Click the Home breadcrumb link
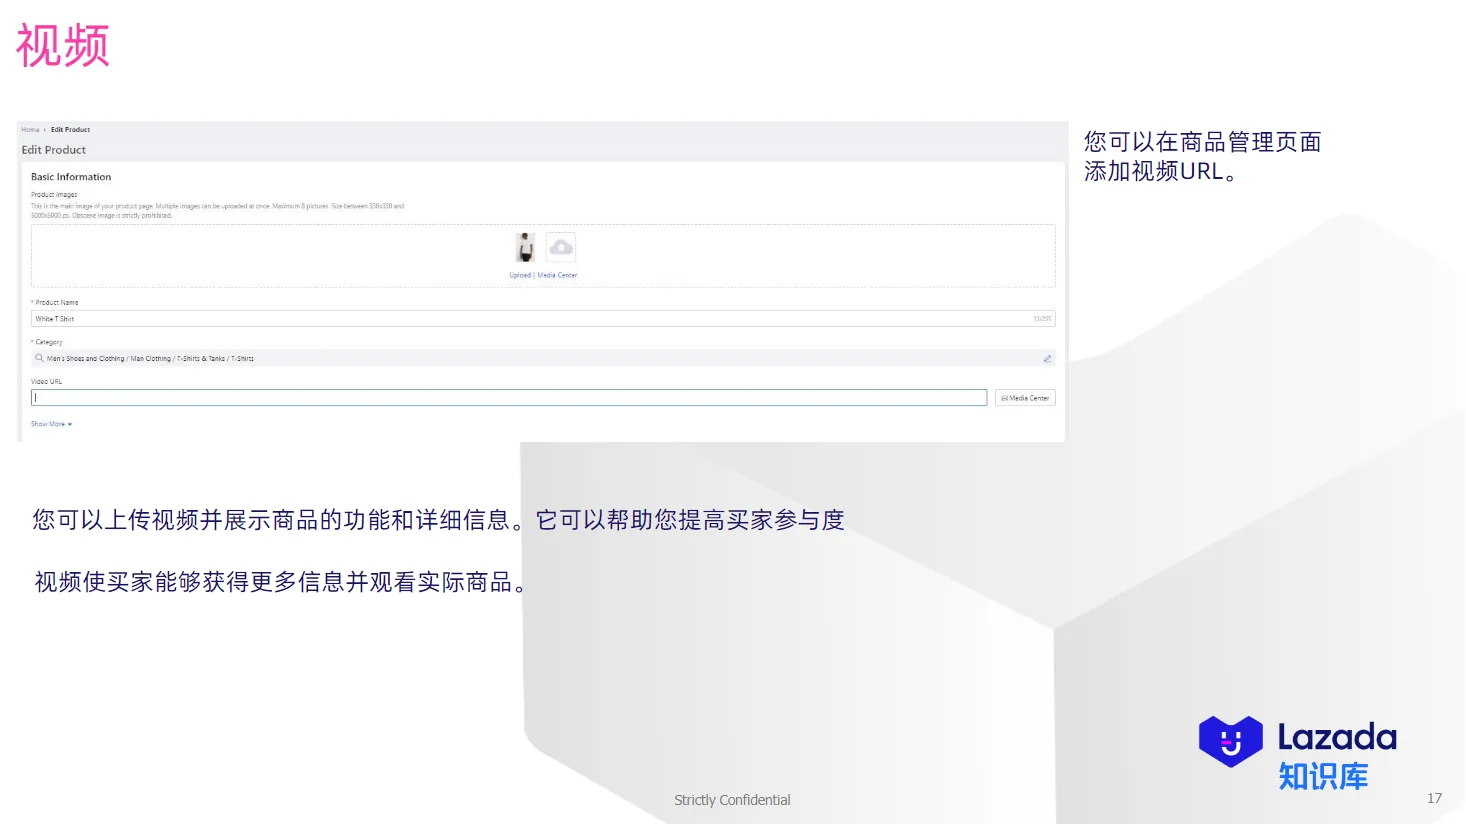The width and height of the screenshot is (1466, 824). [x=30, y=130]
